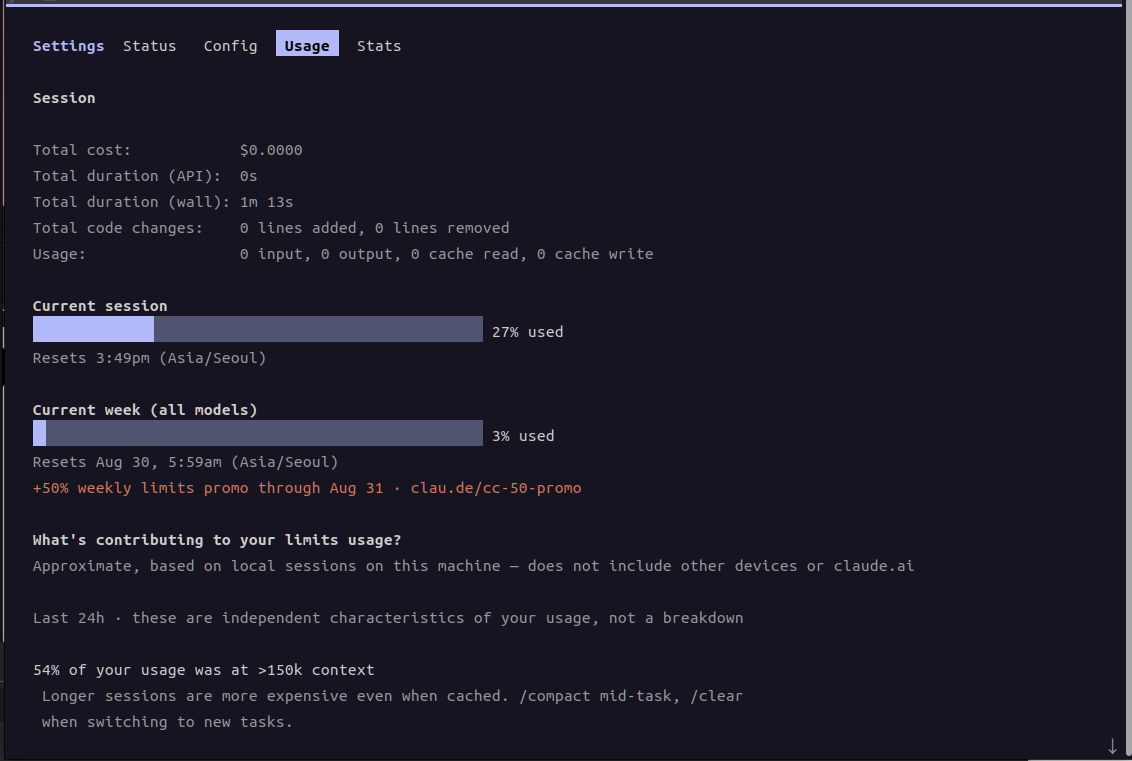Click "What's contributing to your limits usage?" heading
Image resolution: width=1132 pixels, height=761 pixels.
pos(217,540)
